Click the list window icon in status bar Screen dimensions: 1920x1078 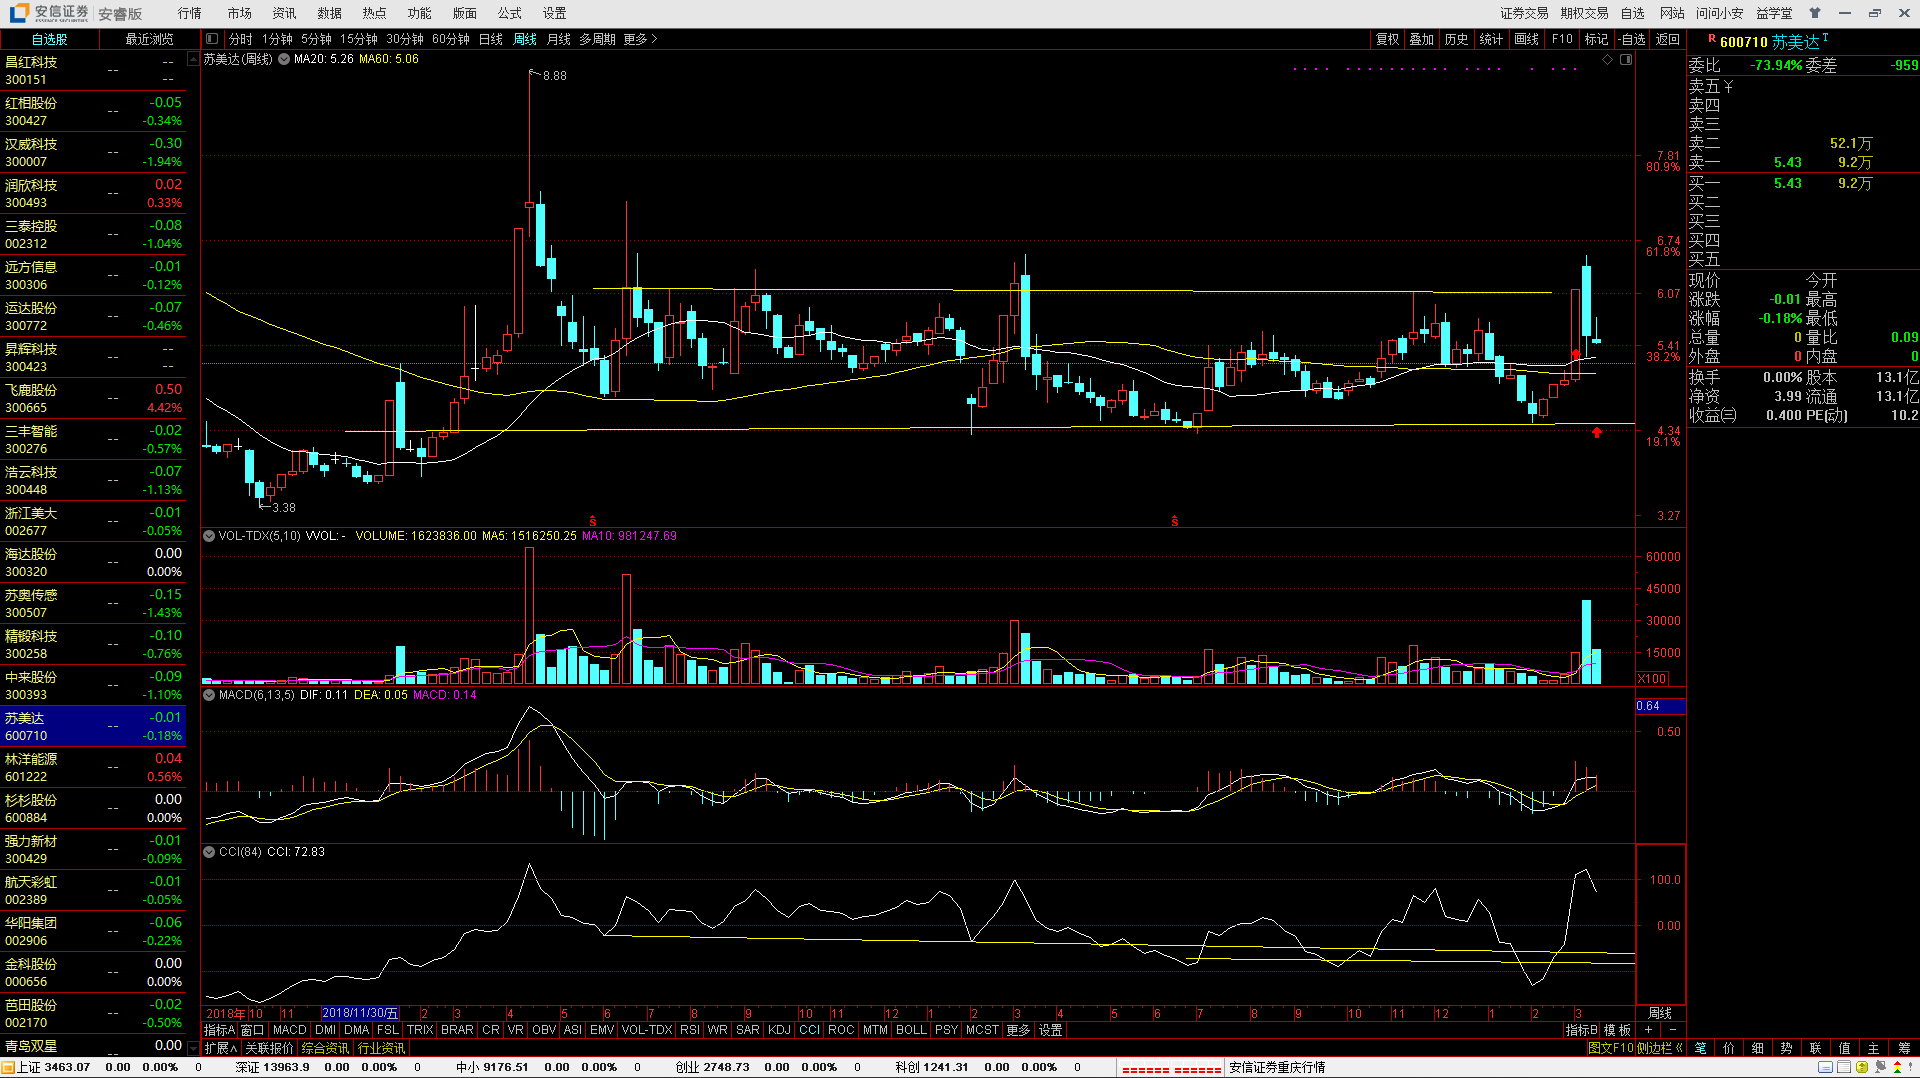point(1844,1068)
